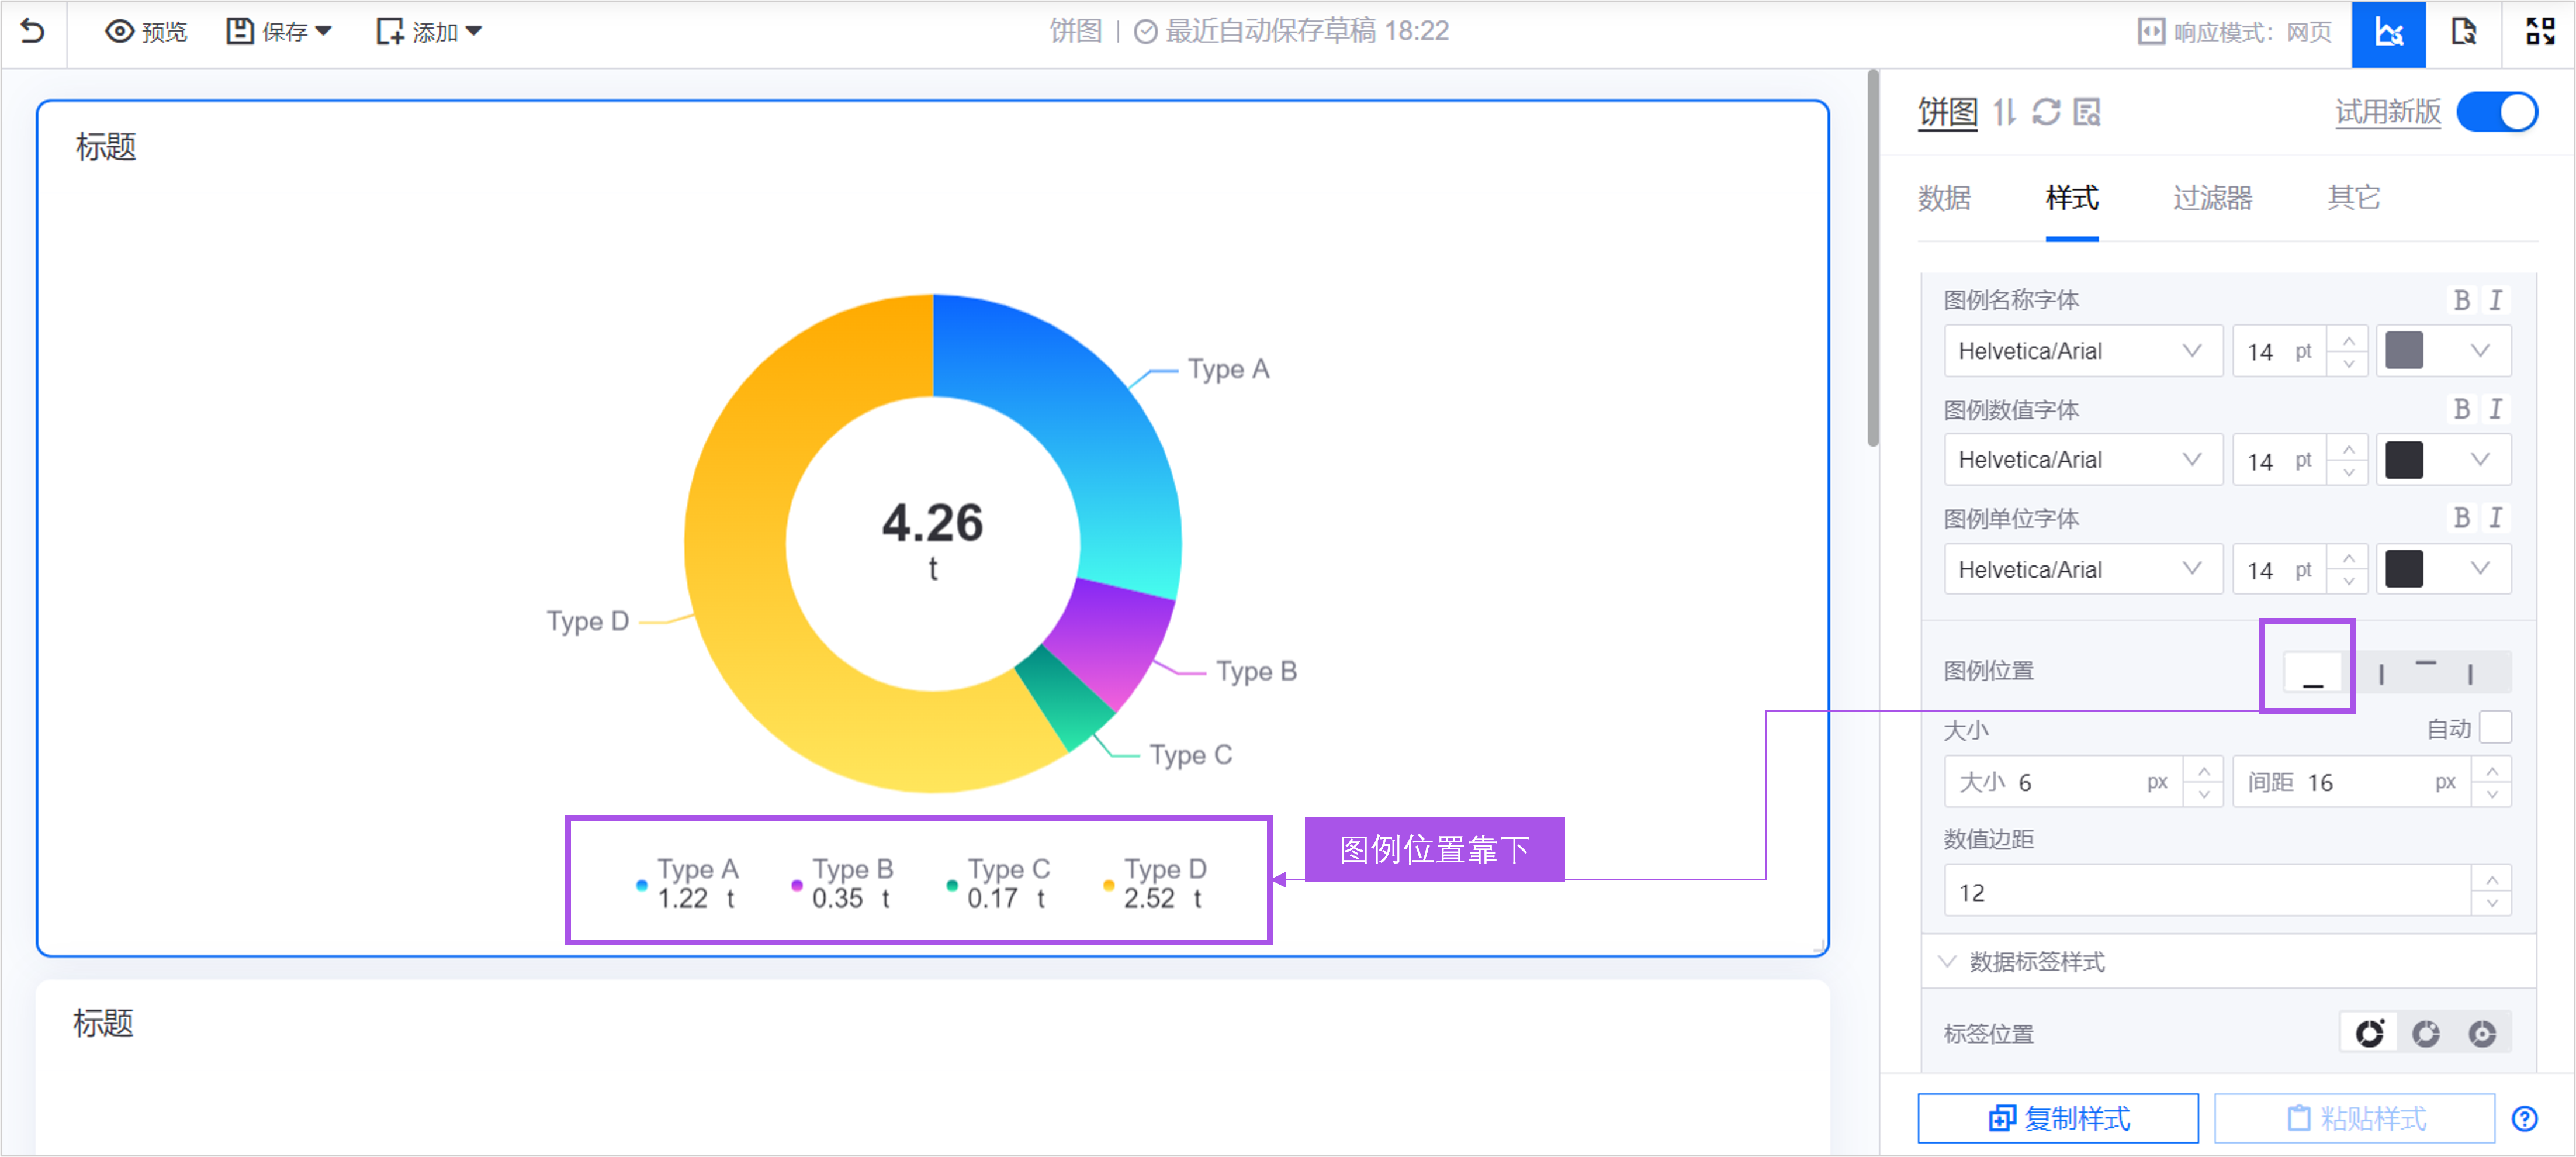Viewport: 2576px width, 1157px height.
Task: Select the bottom legend position option
Action: (x=2312, y=672)
